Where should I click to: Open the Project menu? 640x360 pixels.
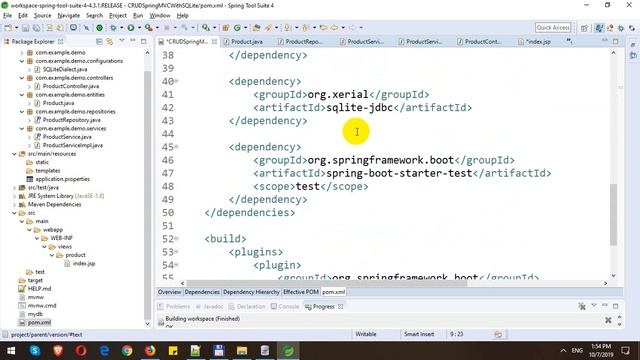tap(118, 16)
